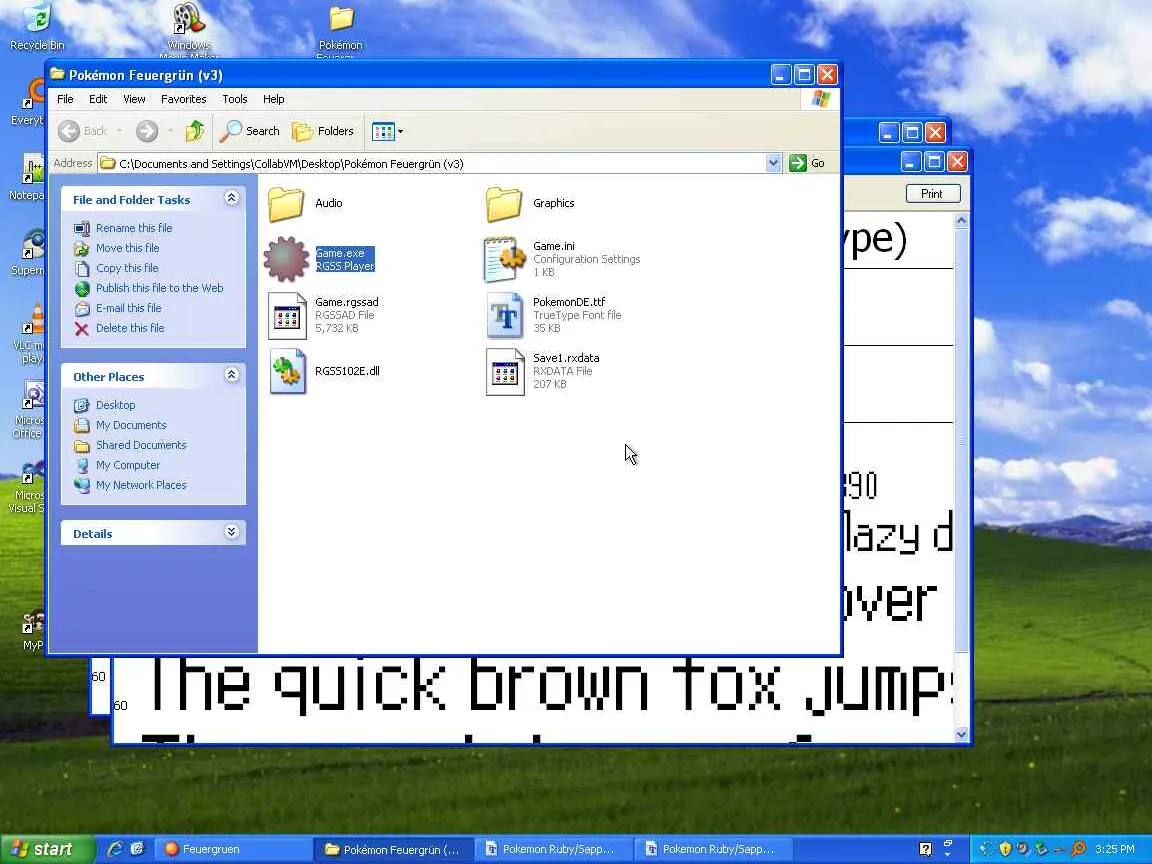Screen dimensions: 1152x864
Task: Select the RGSS102E.dll file icon
Action: [287, 372]
